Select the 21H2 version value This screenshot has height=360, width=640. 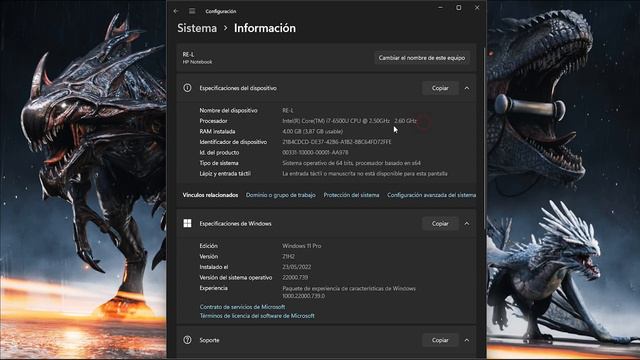288,256
